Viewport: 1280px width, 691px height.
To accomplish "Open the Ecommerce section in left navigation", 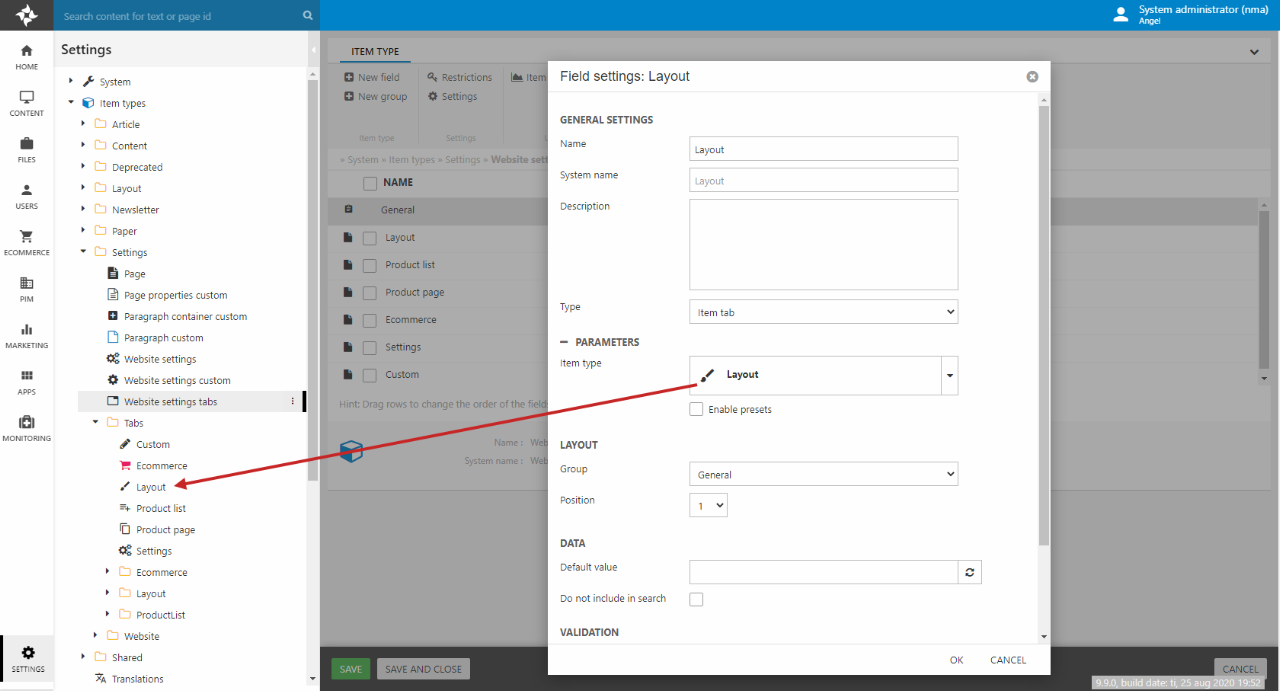I will 27,243.
